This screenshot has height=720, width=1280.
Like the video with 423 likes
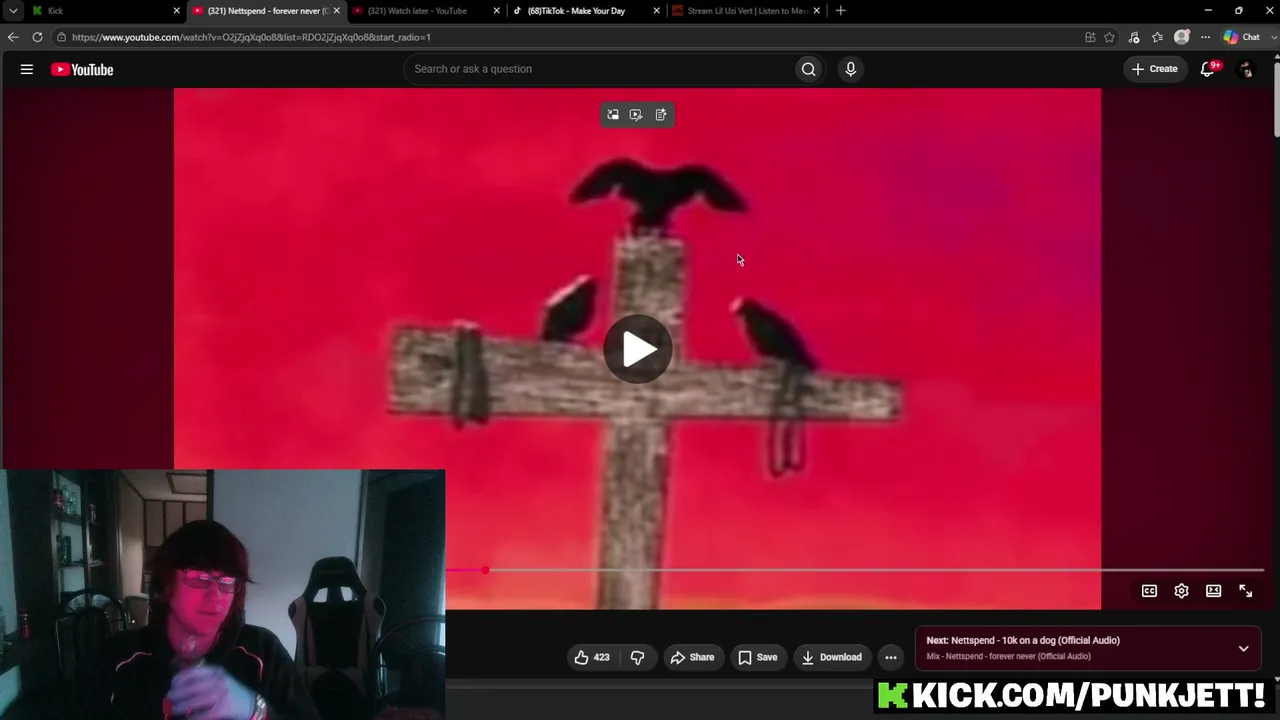click(591, 657)
